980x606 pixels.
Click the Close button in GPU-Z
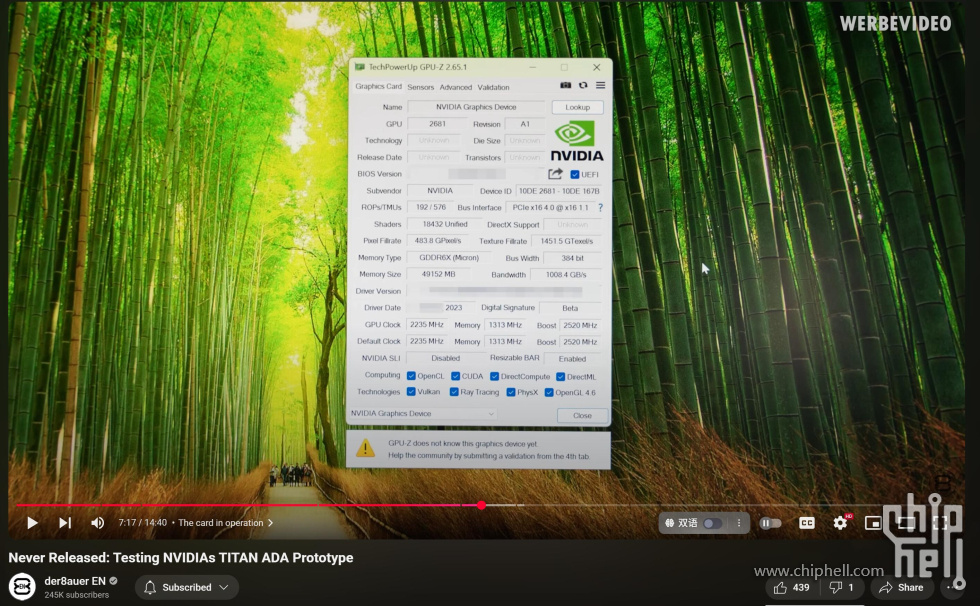click(582, 415)
